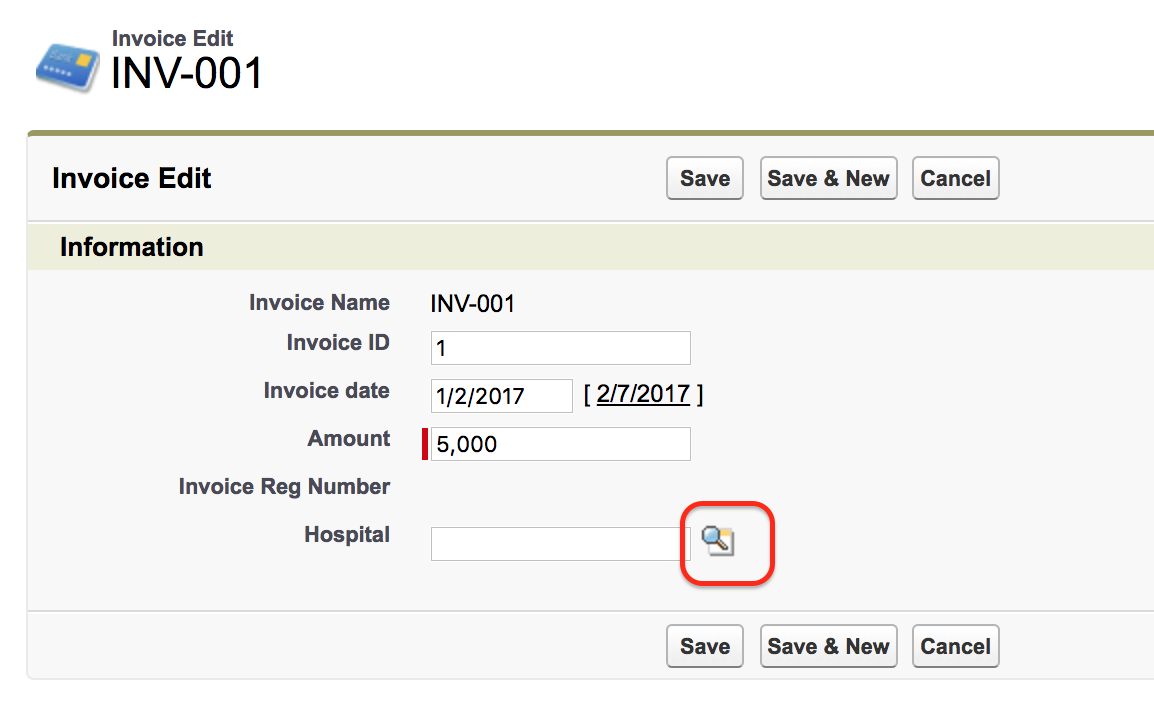
Task: Click the bottom Save button
Action: pos(704,646)
